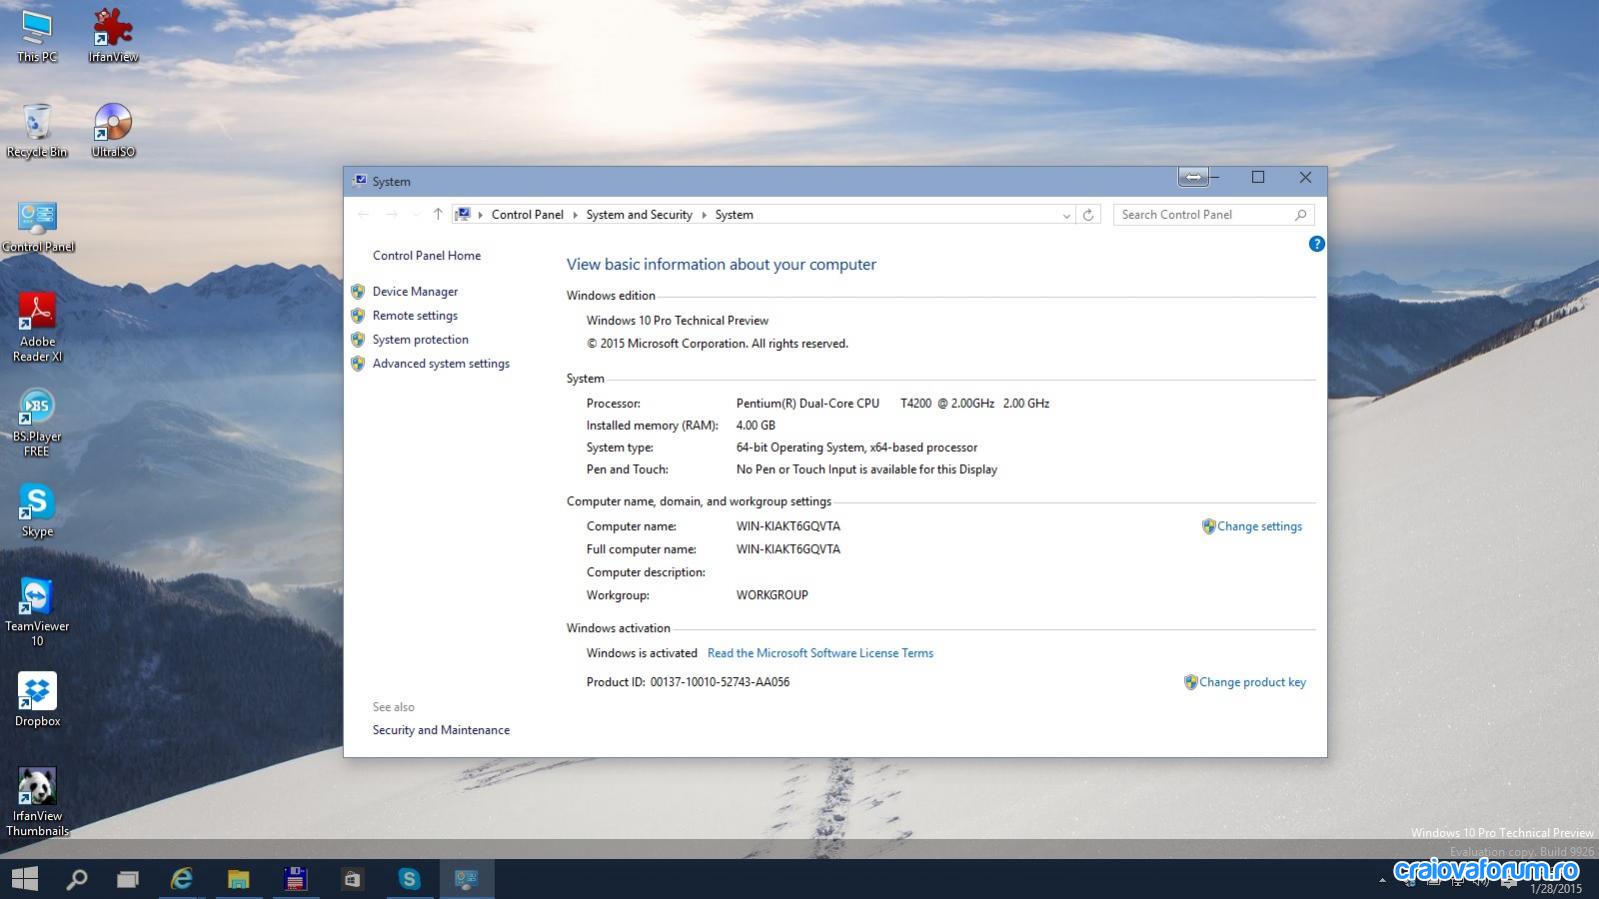Viewport: 1599px width, 899px height.
Task: Select the processor text Pentium(R) Dual-Core CPU
Action: (x=808, y=403)
